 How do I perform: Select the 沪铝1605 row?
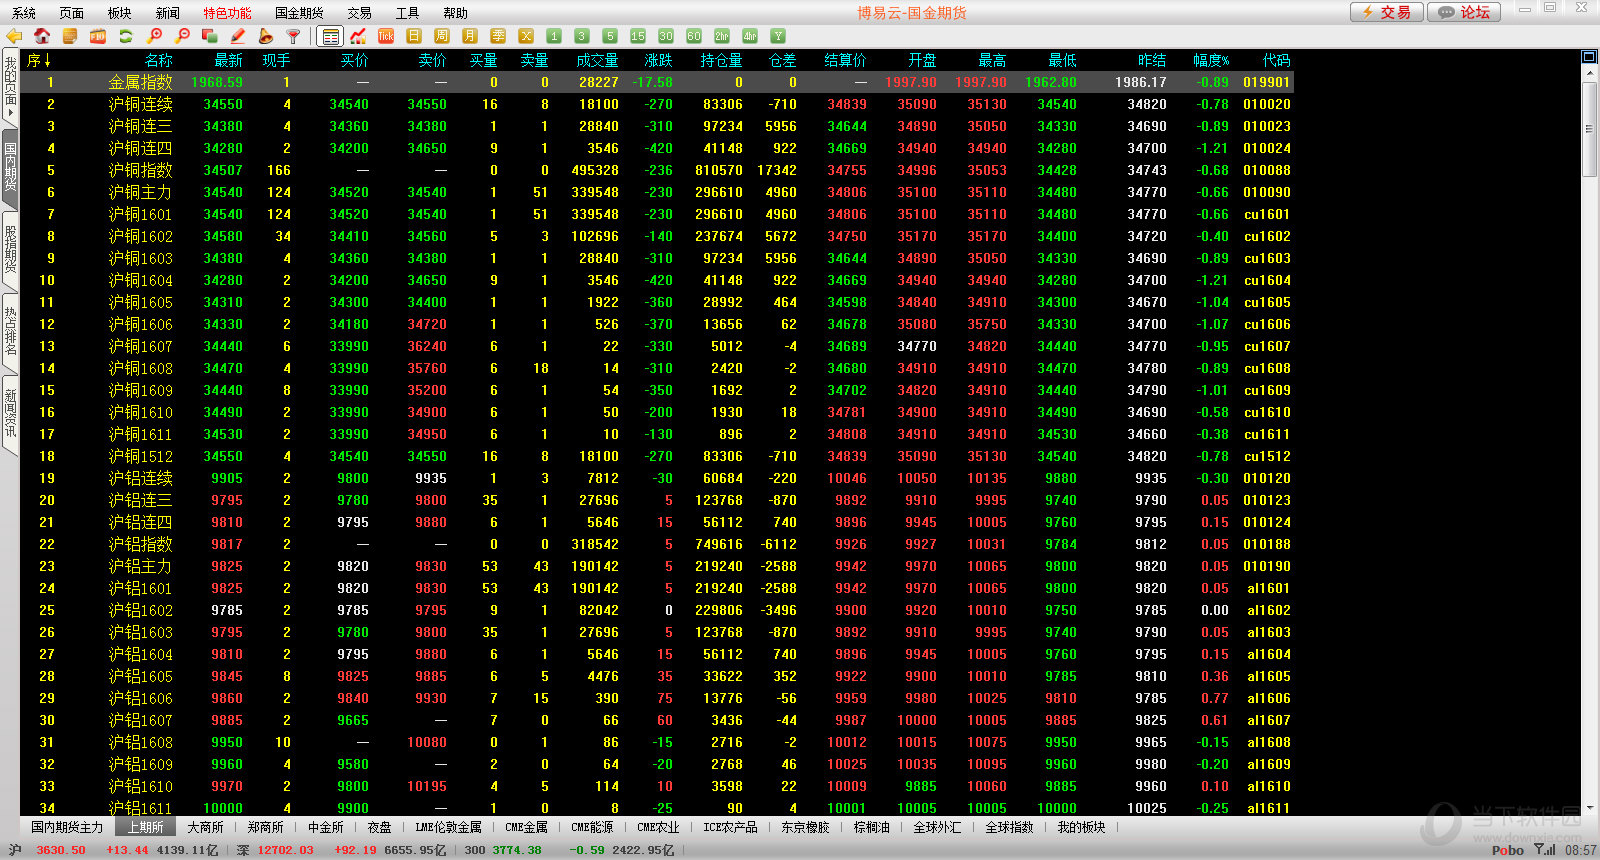(657, 676)
